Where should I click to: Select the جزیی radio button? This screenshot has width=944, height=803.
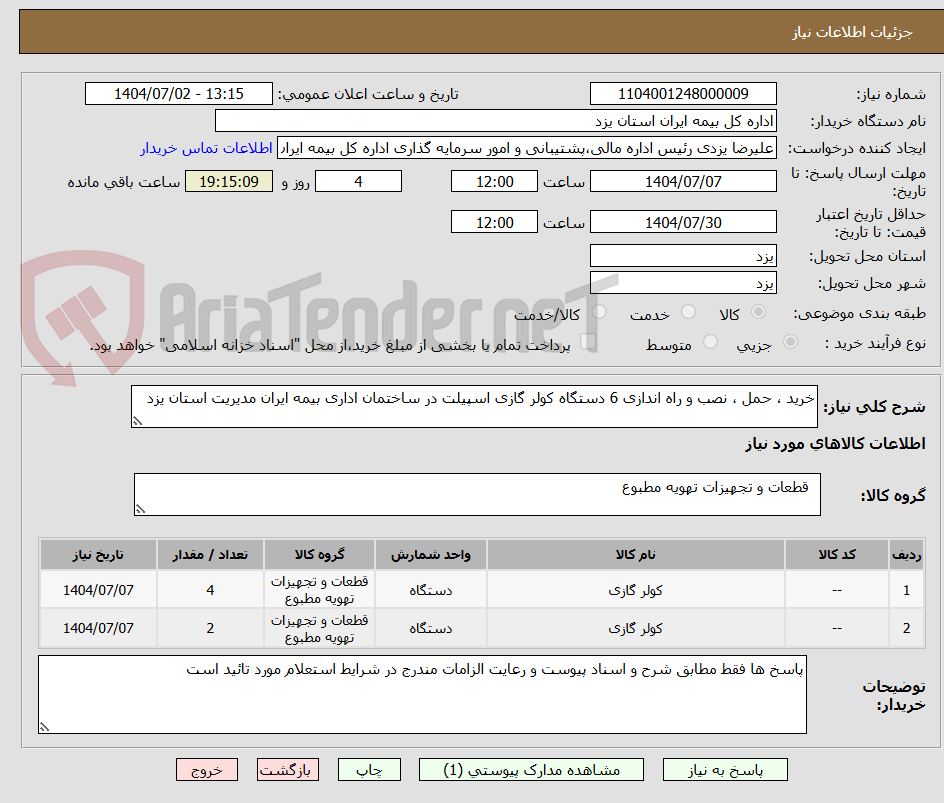[789, 341]
